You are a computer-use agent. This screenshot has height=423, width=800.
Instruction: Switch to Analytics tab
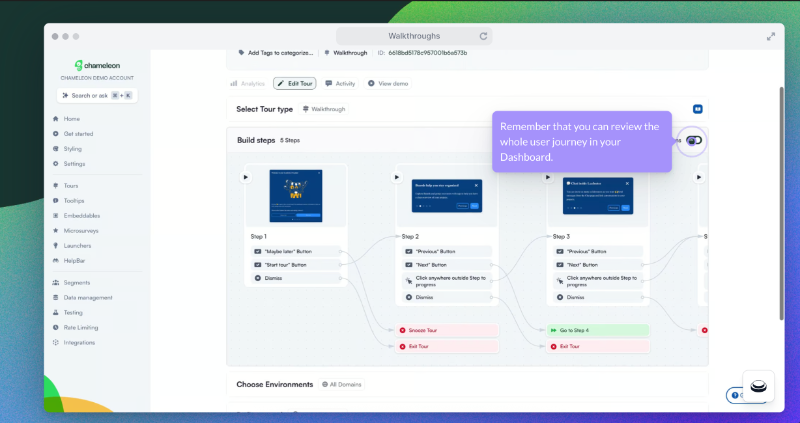click(x=248, y=84)
